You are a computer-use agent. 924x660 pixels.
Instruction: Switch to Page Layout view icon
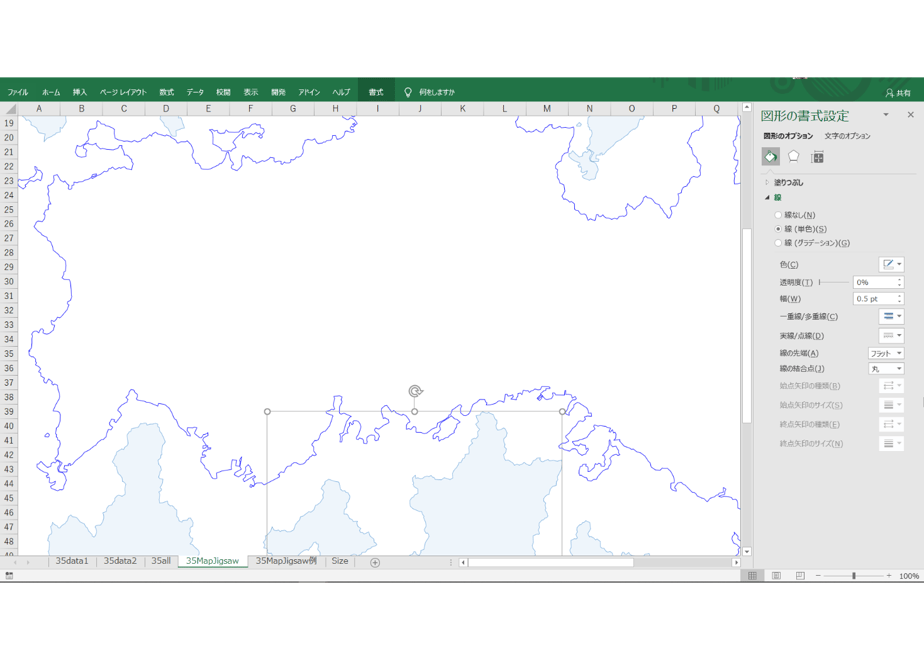[x=776, y=576]
